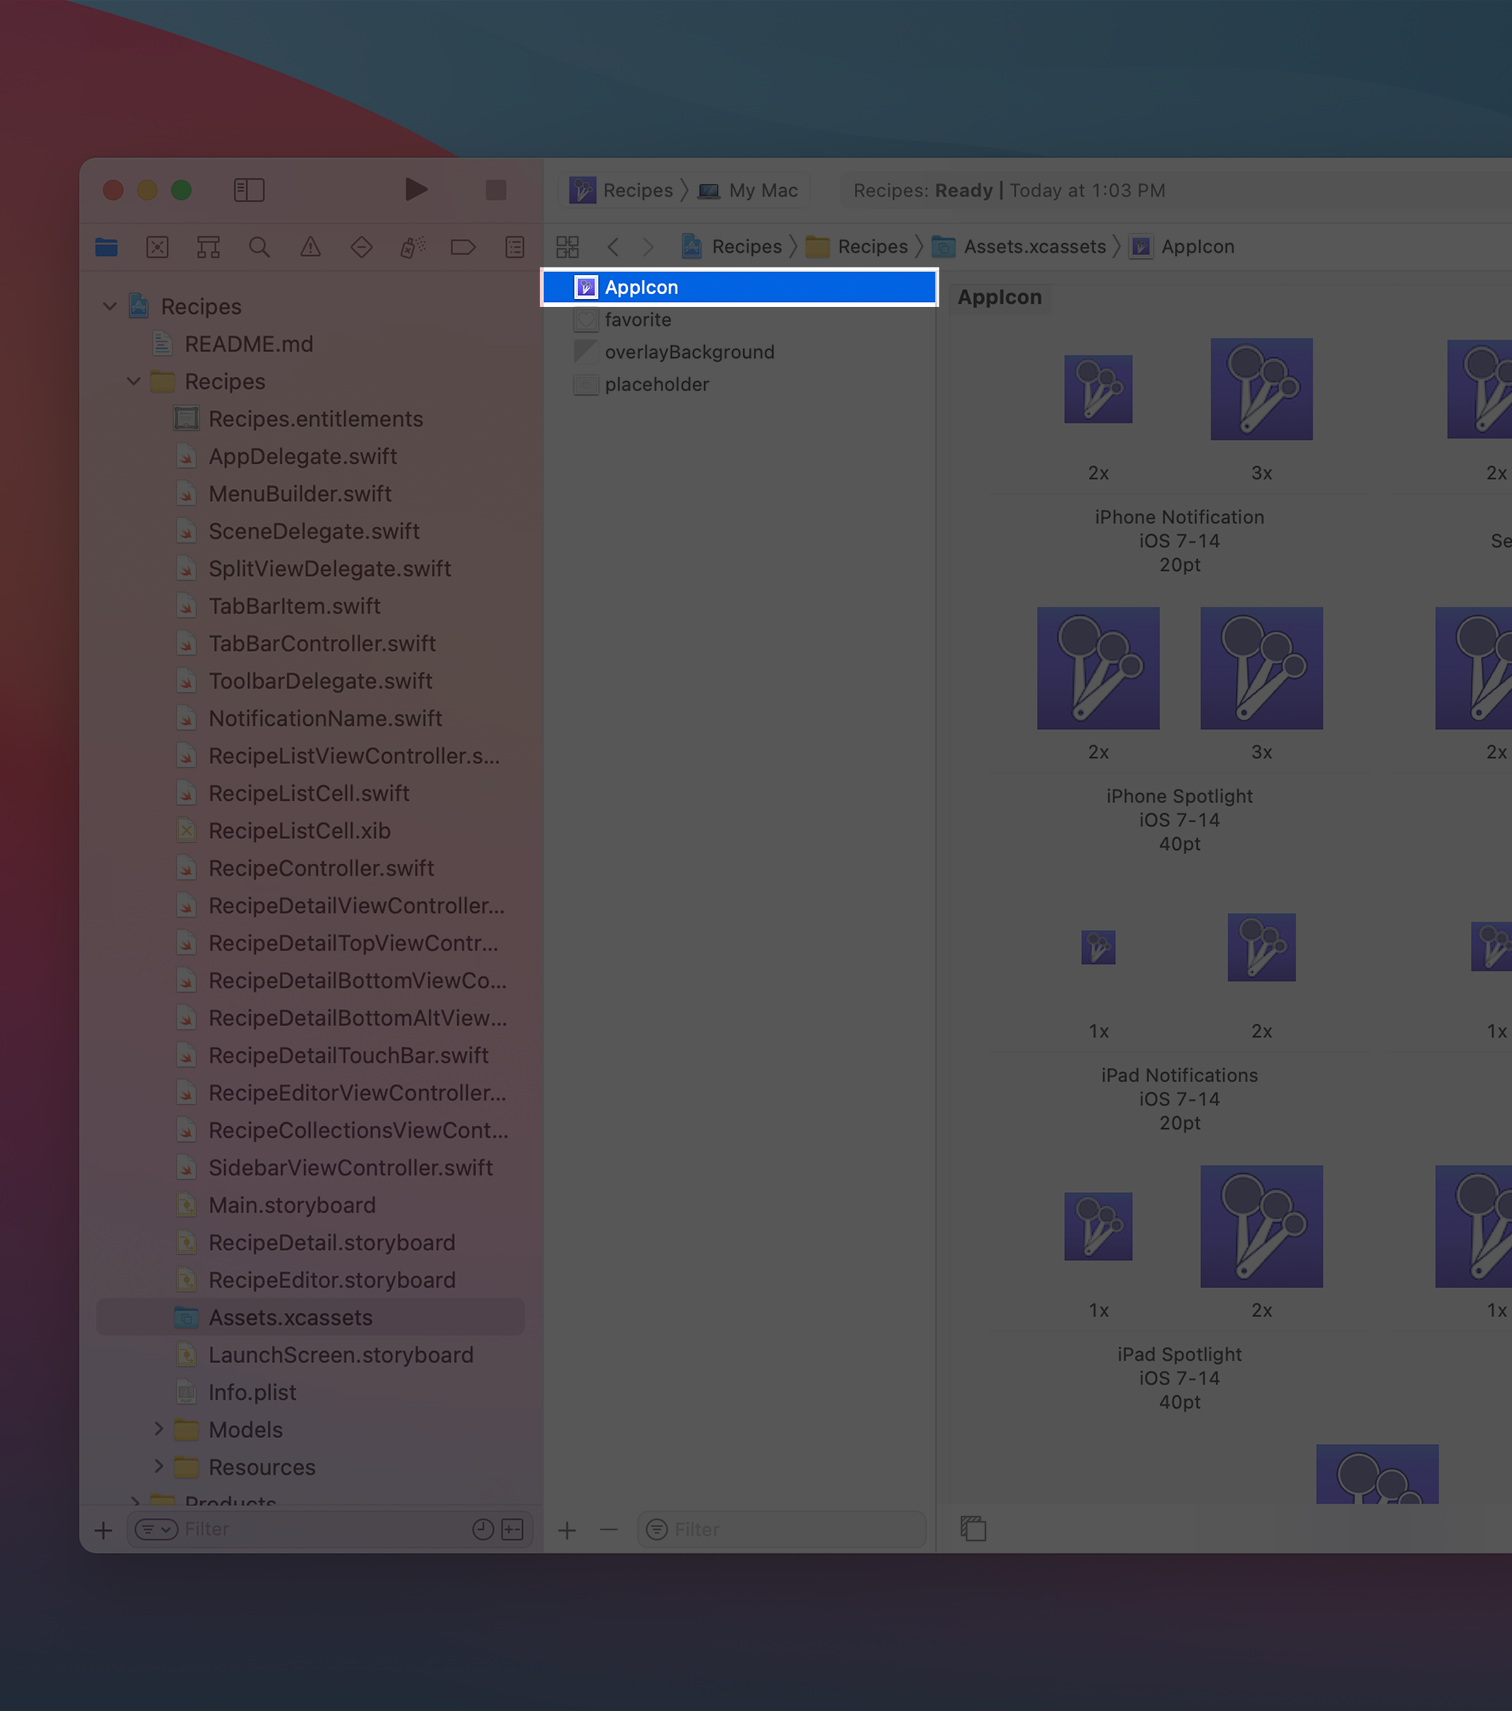The width and height of the screenshot is (1512, 1711).
Task: Select the favorite asset in list
Action: 638,320
